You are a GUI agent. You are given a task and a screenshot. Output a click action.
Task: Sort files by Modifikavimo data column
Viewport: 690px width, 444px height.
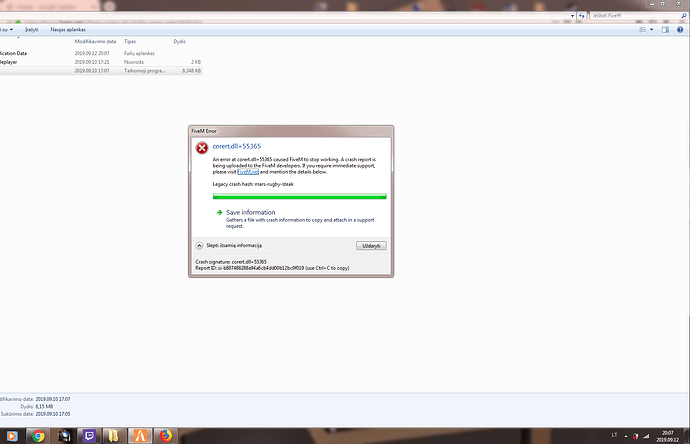[95, 41]
